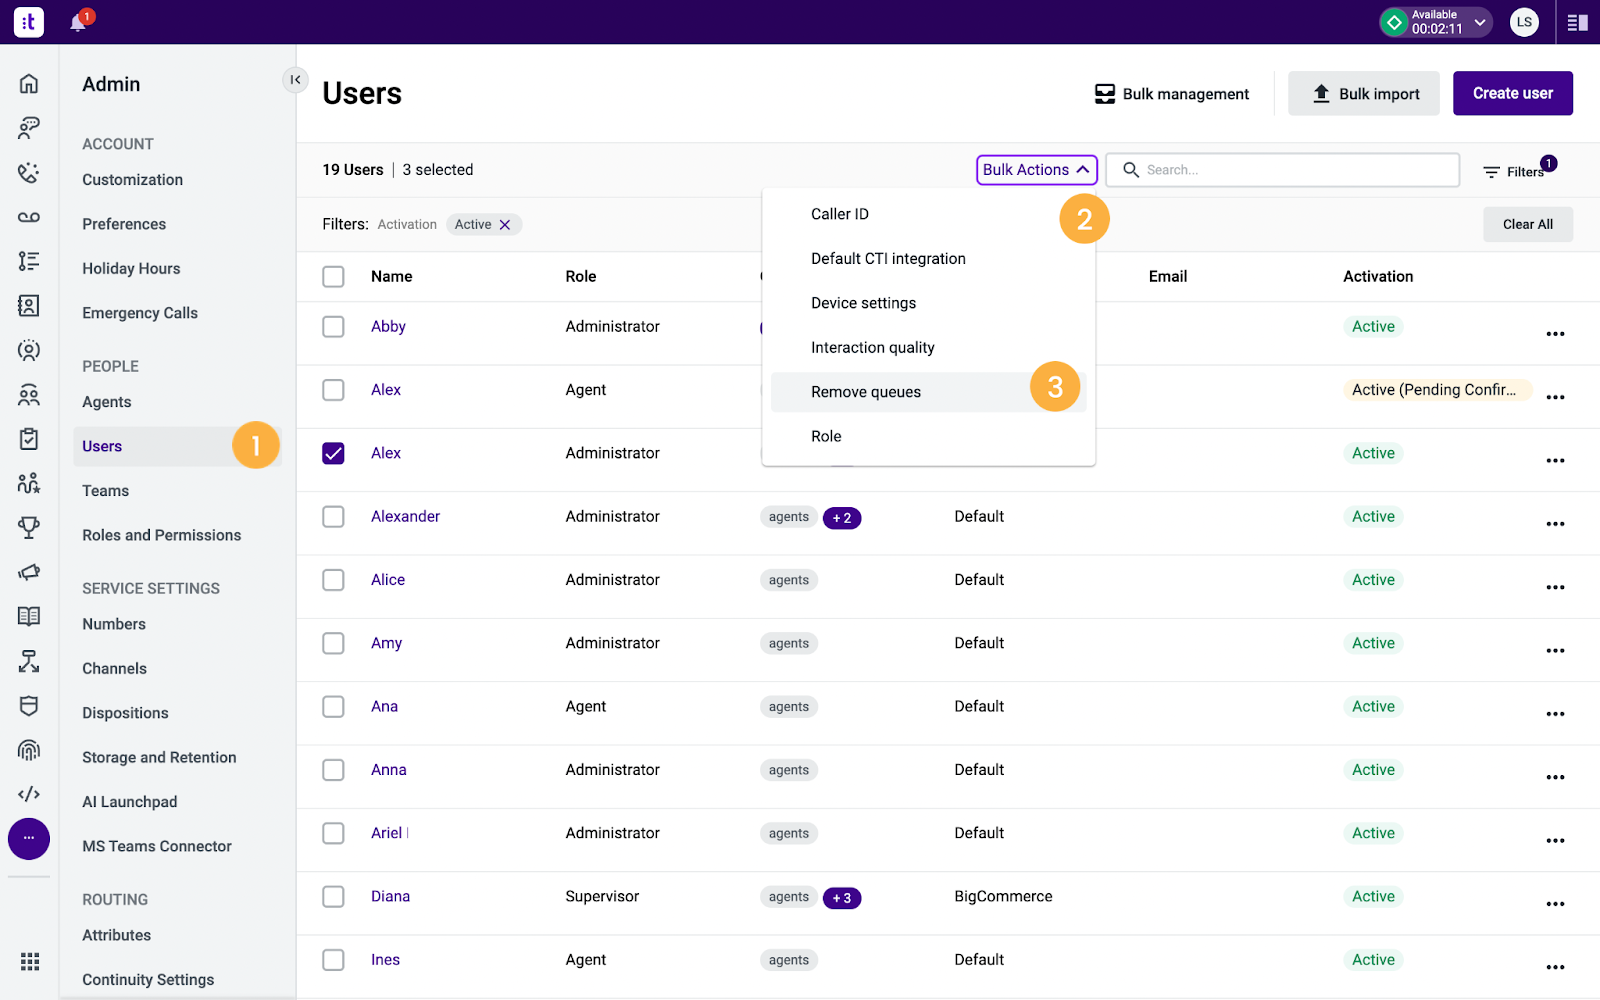Open the agent status Available dropdown
The width and height of the screenshot is (1600, 1000).
pos(1434,21)
